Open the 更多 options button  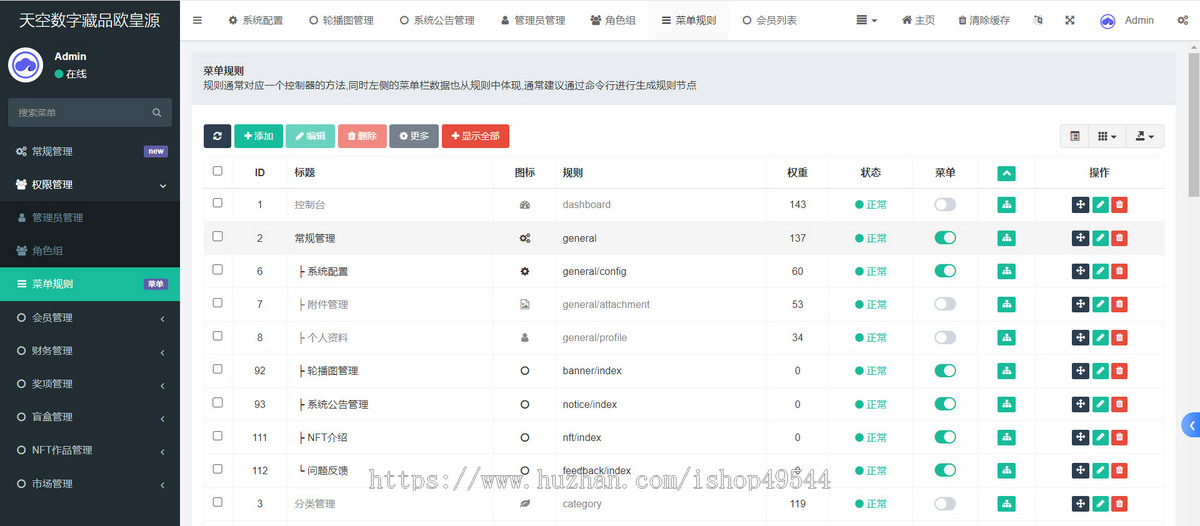click(x=414, y=136)
